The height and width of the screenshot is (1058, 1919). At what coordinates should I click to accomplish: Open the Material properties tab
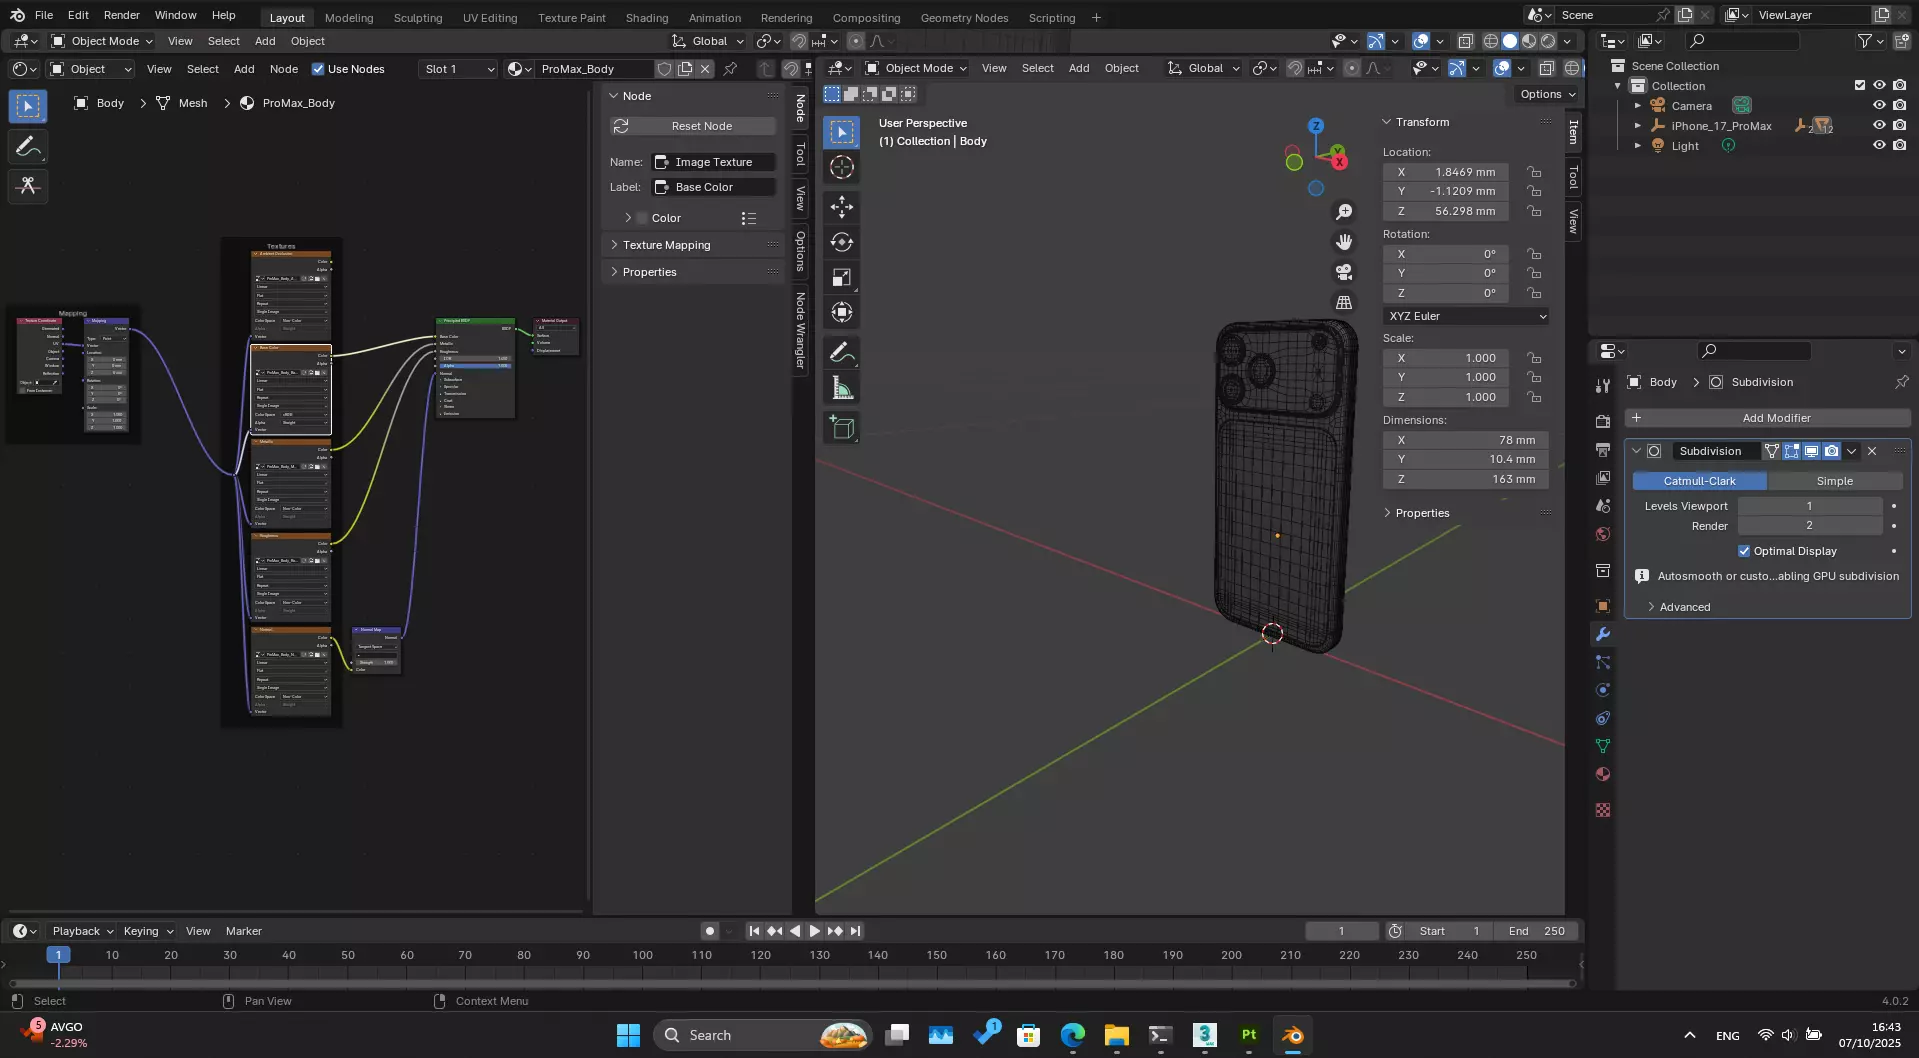(x=1603, y=774)
